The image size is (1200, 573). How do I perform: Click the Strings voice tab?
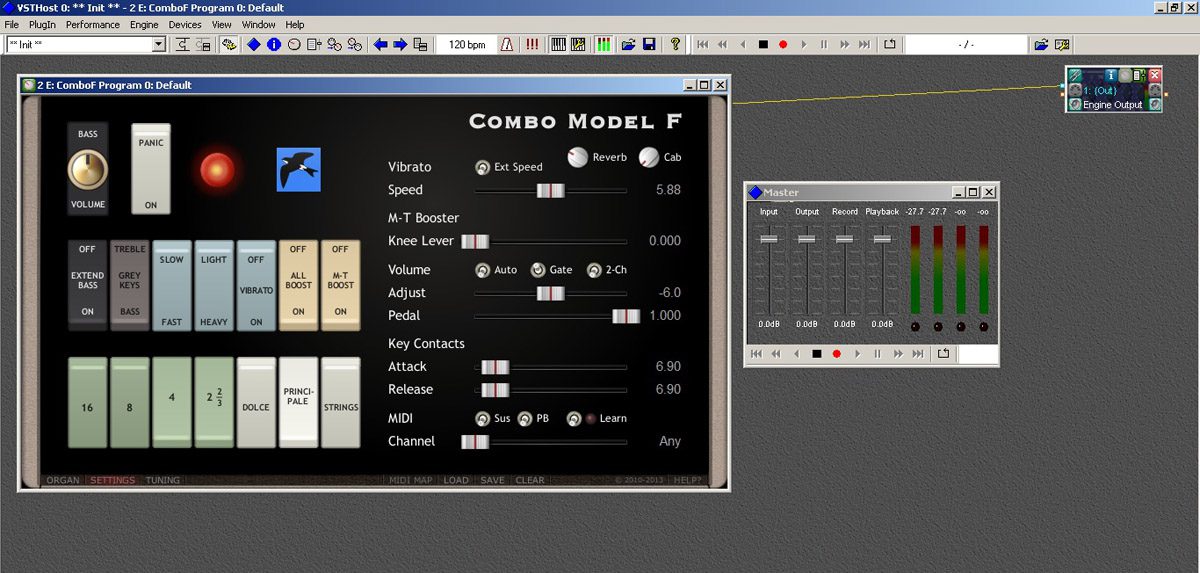(340, 402)
